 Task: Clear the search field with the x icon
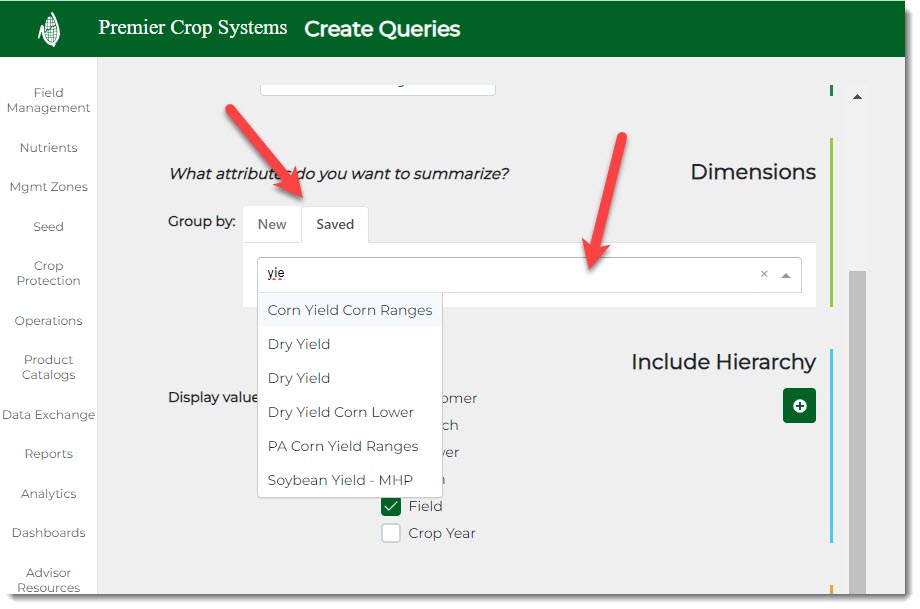pyautogui.click(x=764, y=274)
